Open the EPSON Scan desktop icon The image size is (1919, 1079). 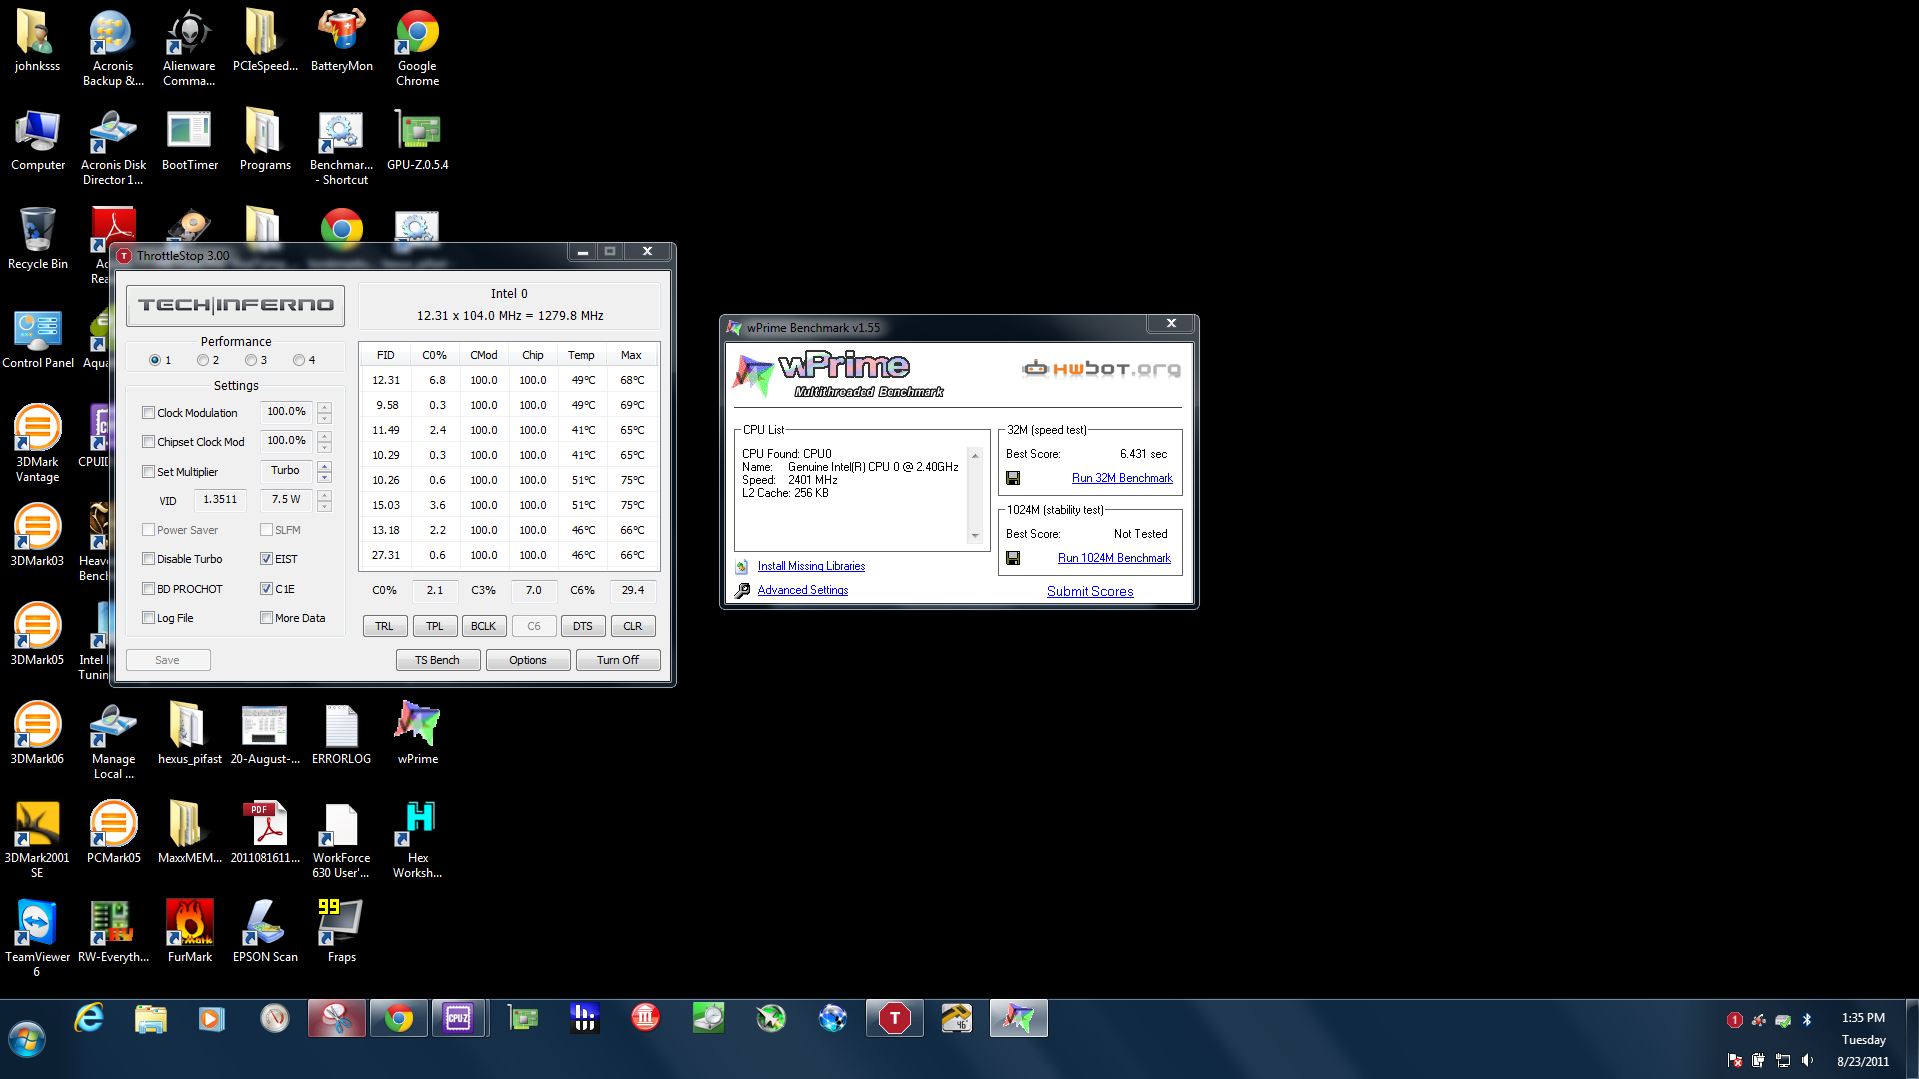(x=265, y=932)
